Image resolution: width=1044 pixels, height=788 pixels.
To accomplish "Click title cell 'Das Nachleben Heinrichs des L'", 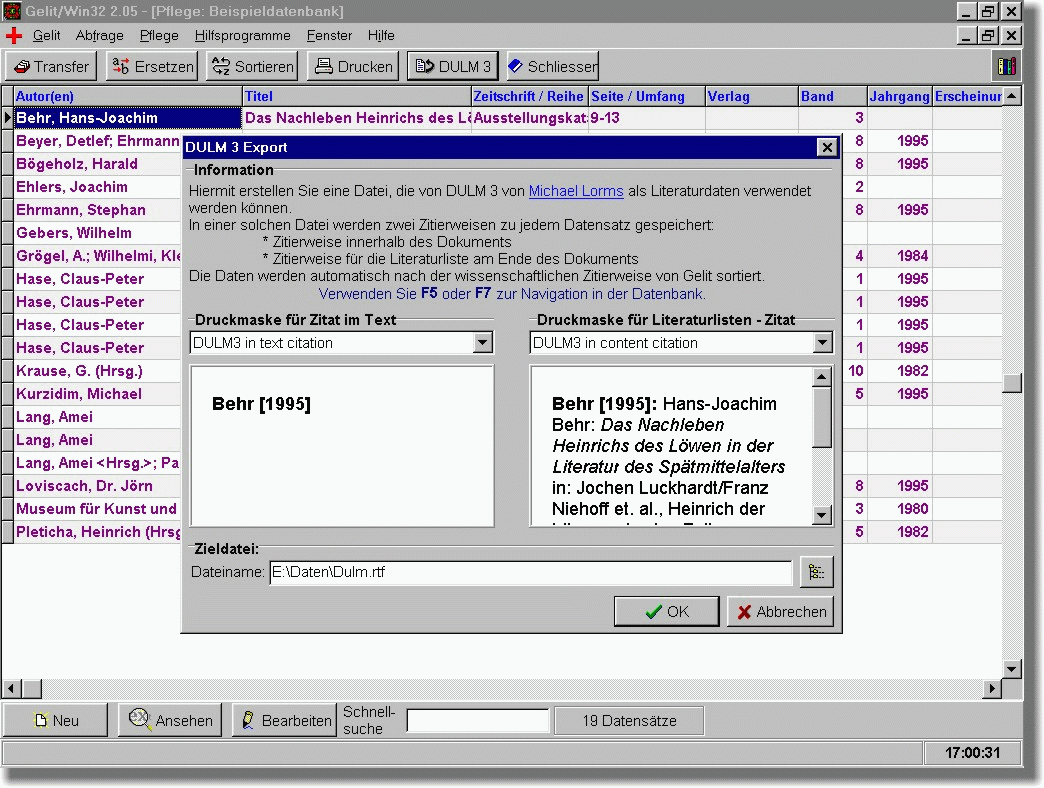I will point(357,118).
